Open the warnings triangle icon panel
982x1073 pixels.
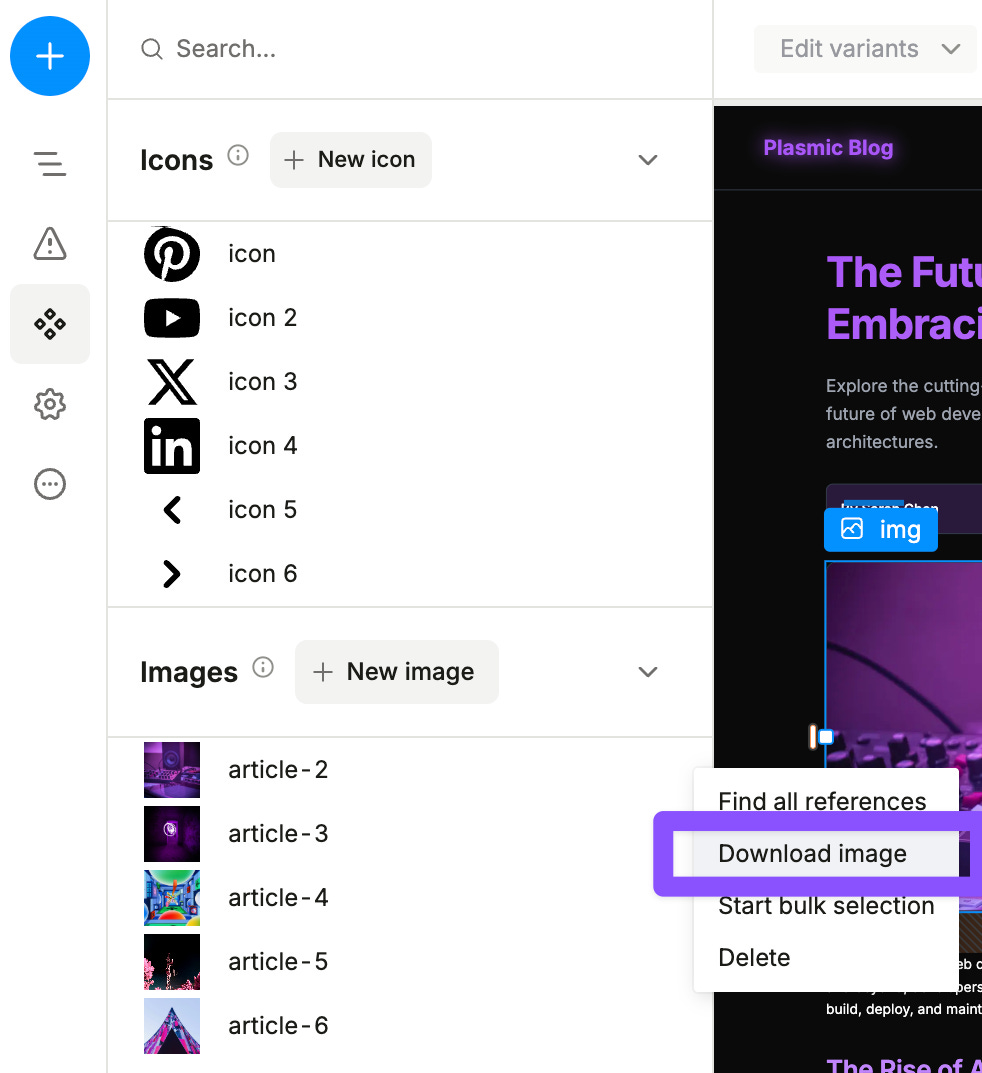(x=50, y=244)
